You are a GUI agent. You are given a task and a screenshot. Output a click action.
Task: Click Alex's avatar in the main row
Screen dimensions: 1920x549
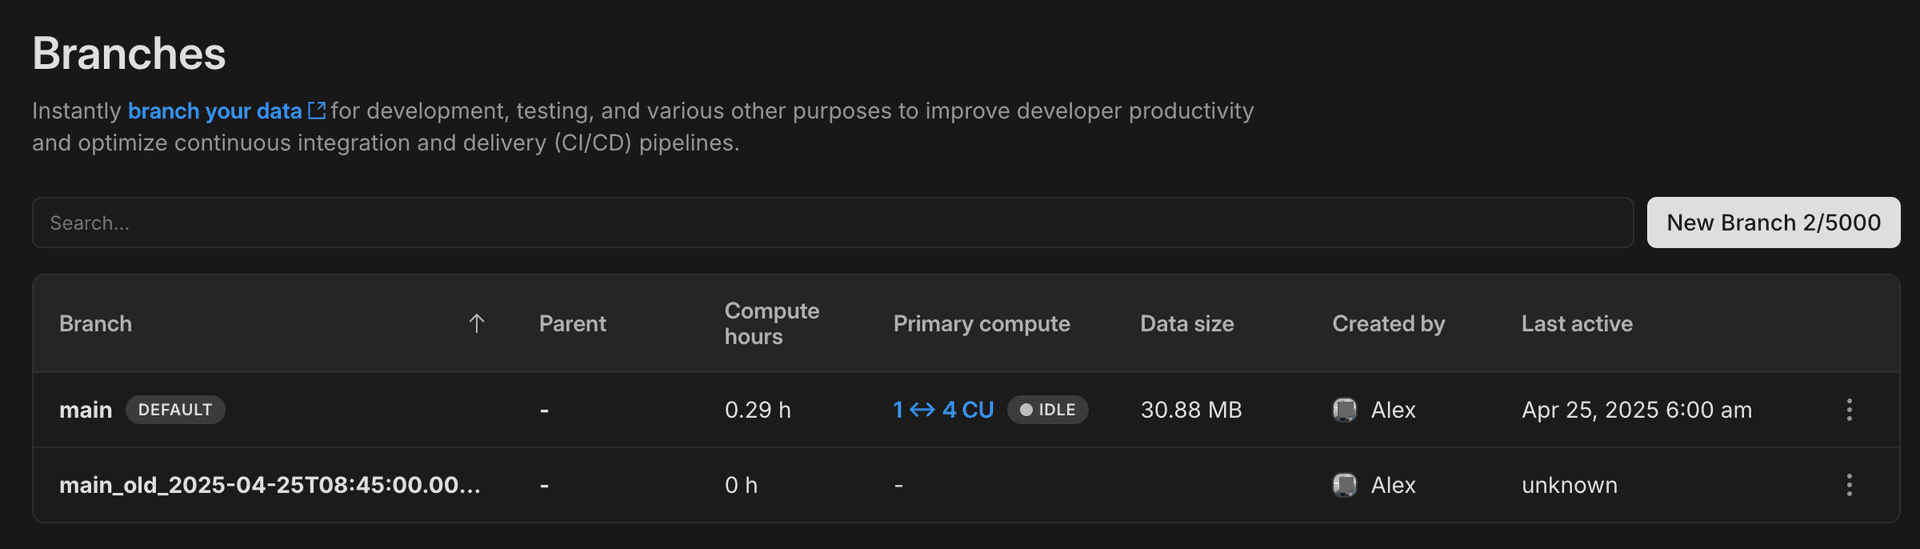point(1345,410)
